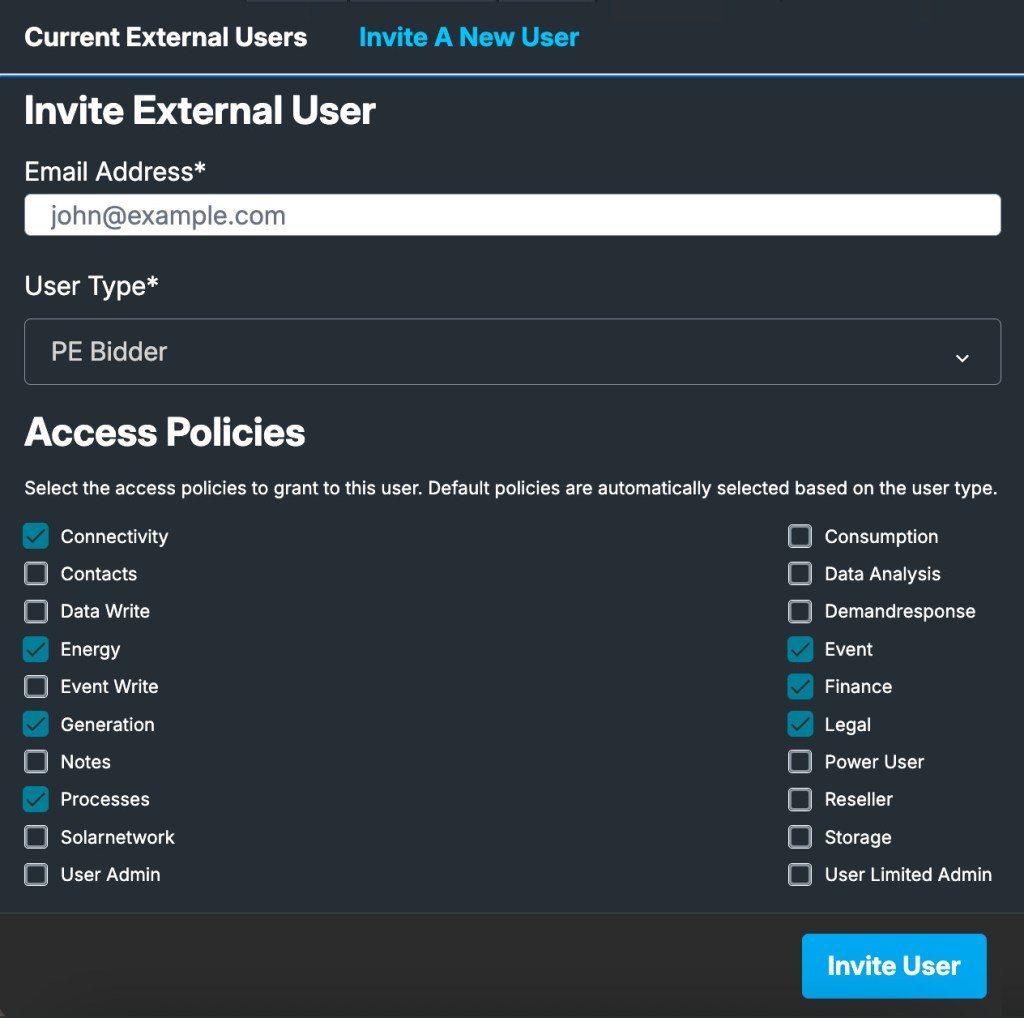1024x1018 pixels.
Task: Click the Email Address input field
Action: 512,215
